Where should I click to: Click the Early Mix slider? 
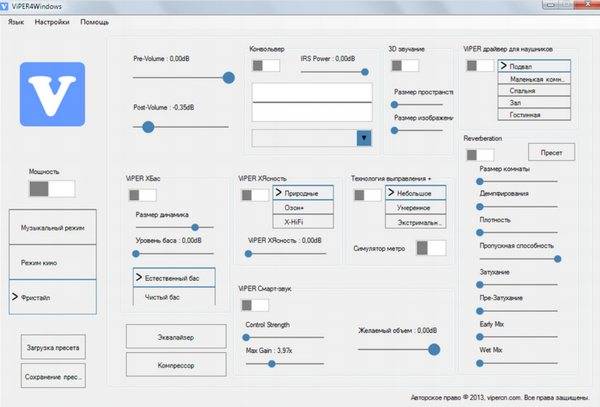[518, 337]
